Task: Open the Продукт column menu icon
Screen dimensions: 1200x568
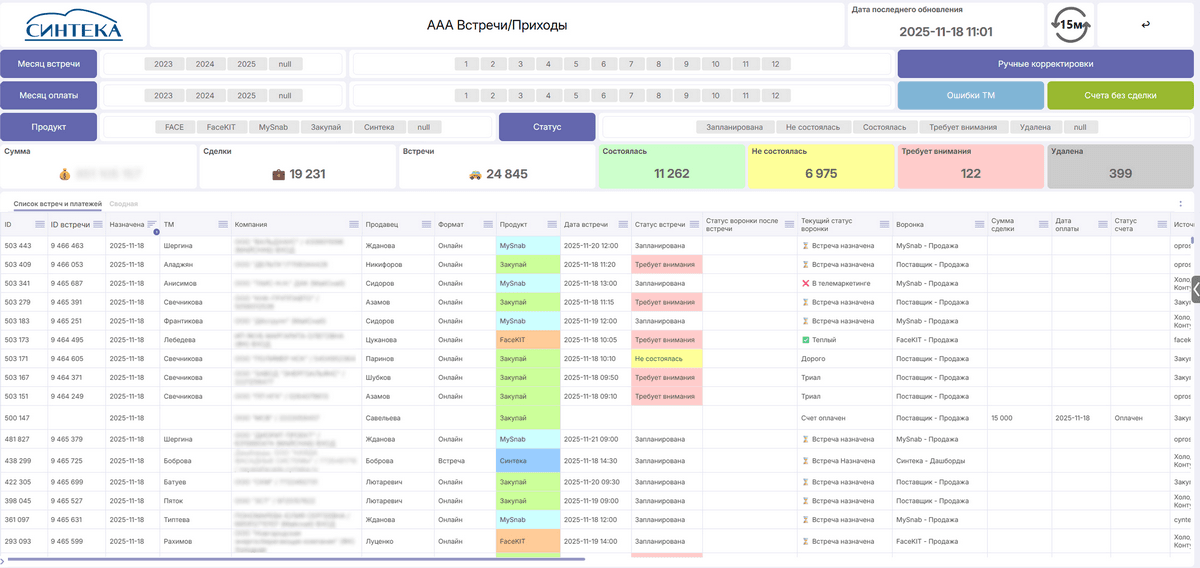Action: click(x=553, y=224)
